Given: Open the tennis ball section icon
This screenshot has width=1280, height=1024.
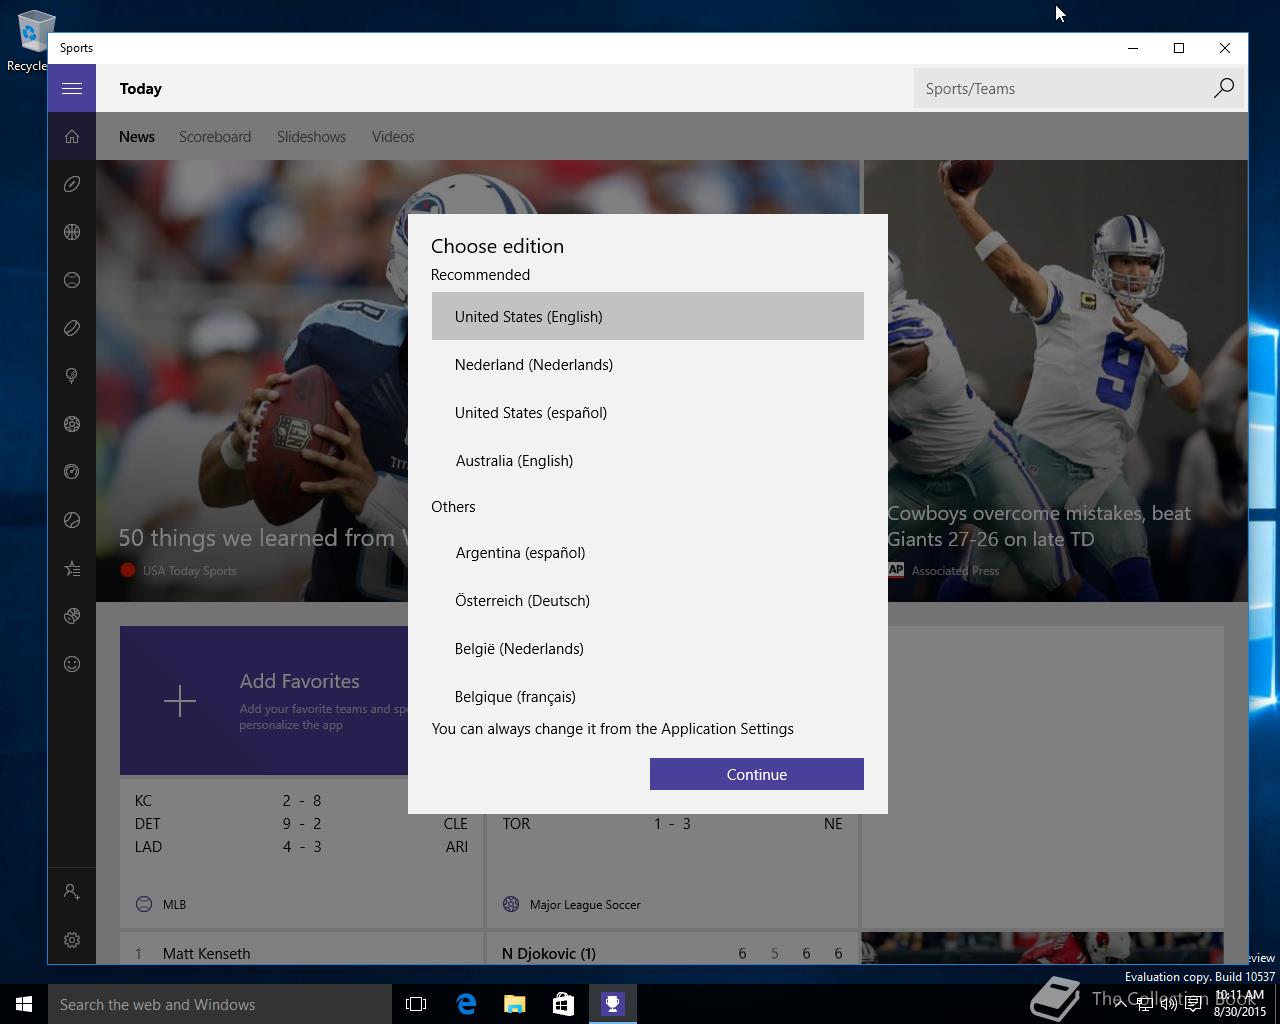Looking at the screenshot, I should pos(72,520).
